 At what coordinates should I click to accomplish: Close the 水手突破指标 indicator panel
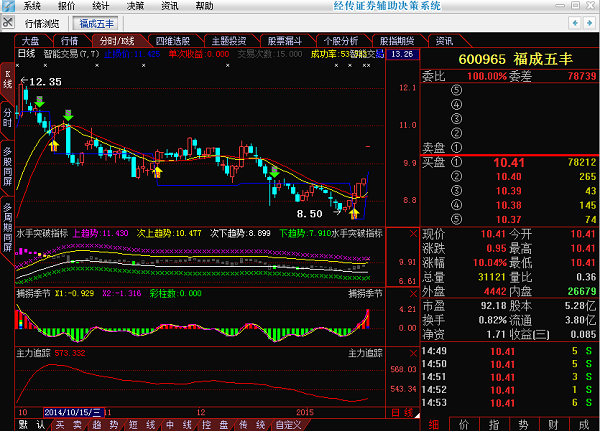[x=413, y=233]
